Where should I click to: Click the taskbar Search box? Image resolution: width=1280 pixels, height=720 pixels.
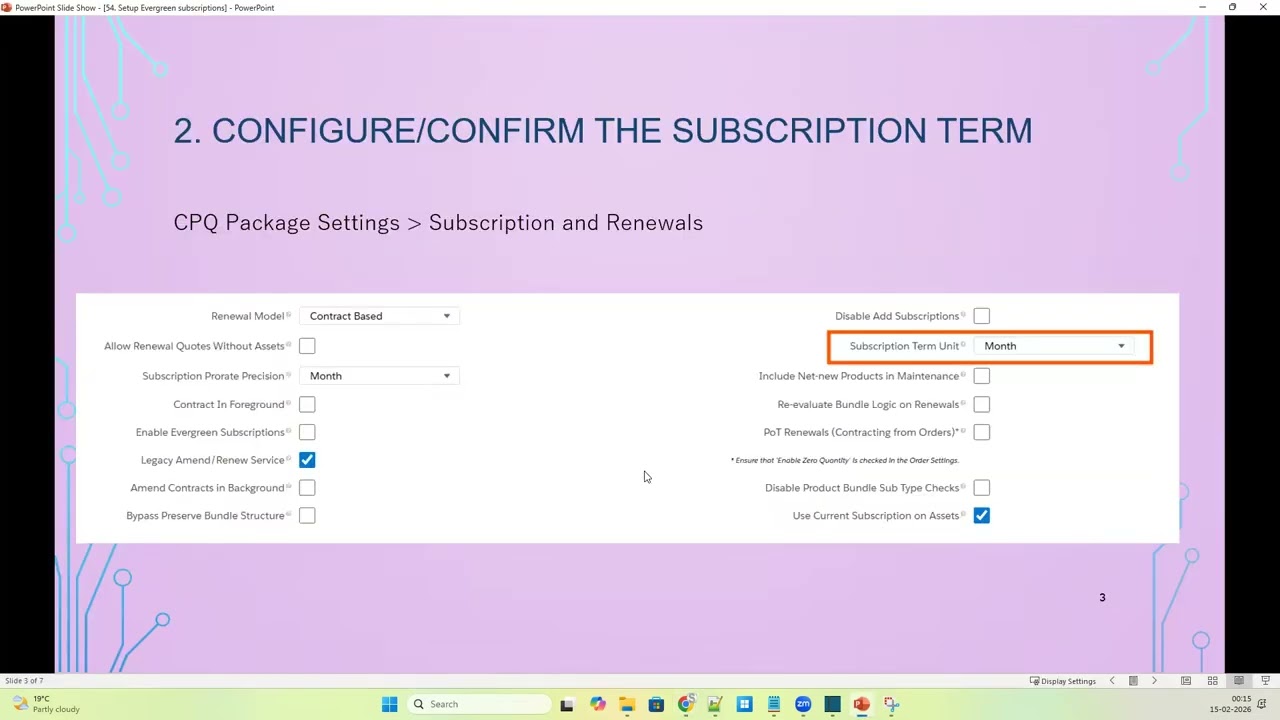481,704
